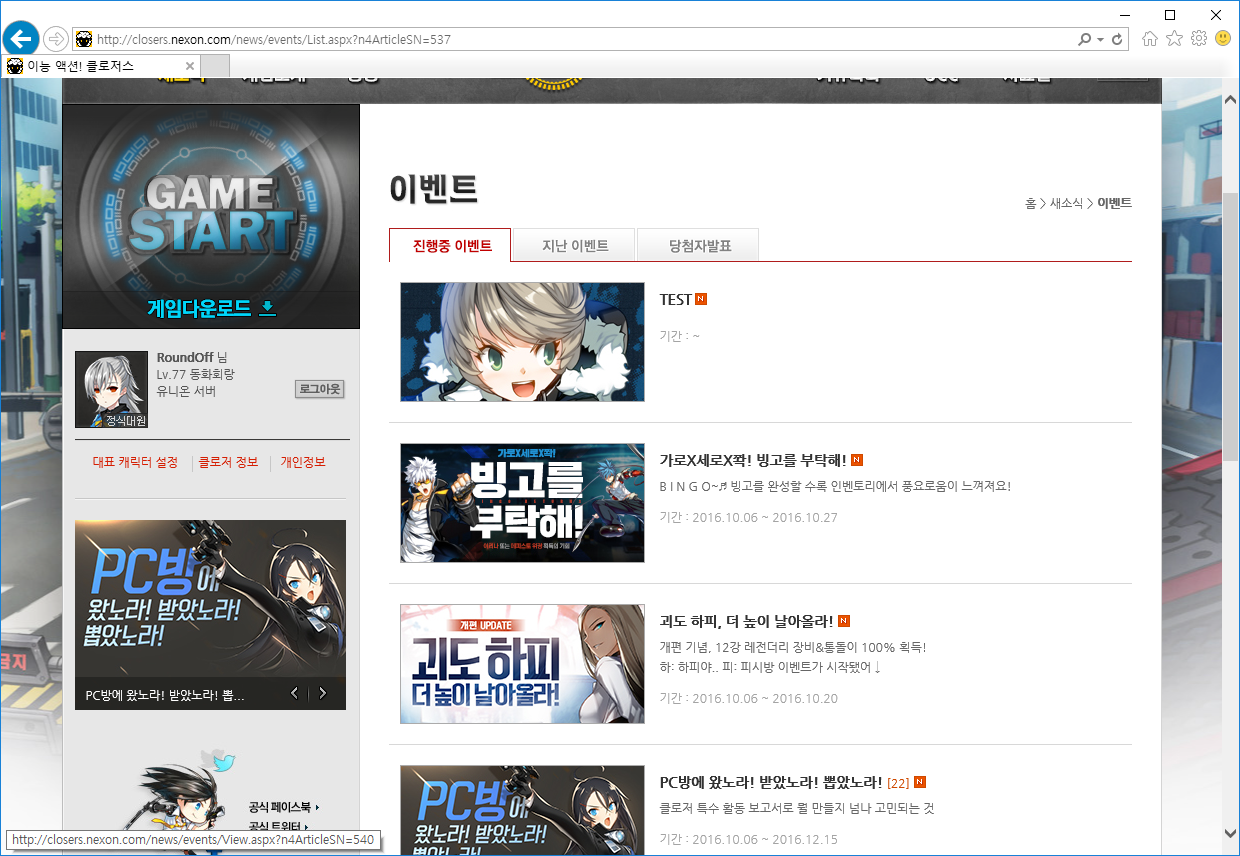Open the Favorites star icon
Viewport: 1240px width, 856px height.
coord(1174,39)
